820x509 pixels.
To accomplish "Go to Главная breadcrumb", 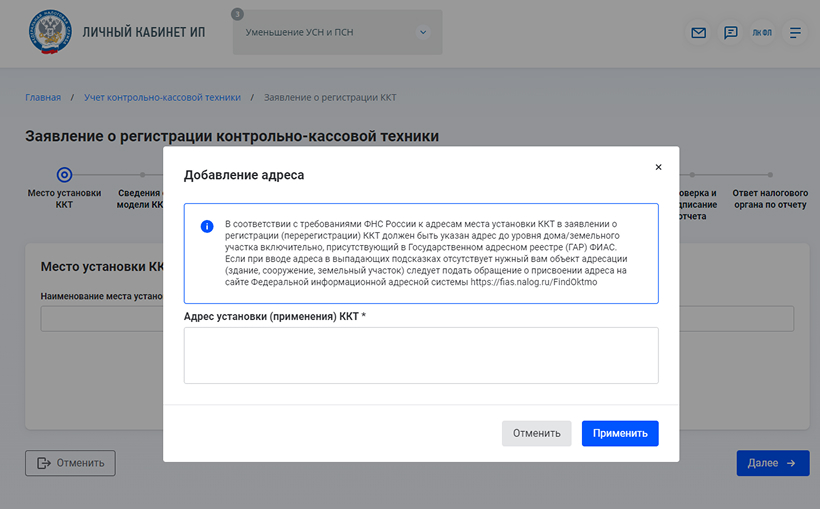I will [x=43, y=97].
